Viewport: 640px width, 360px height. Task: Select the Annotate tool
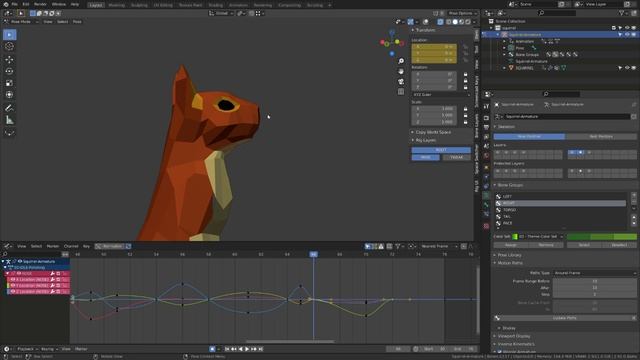click(9, 108)
